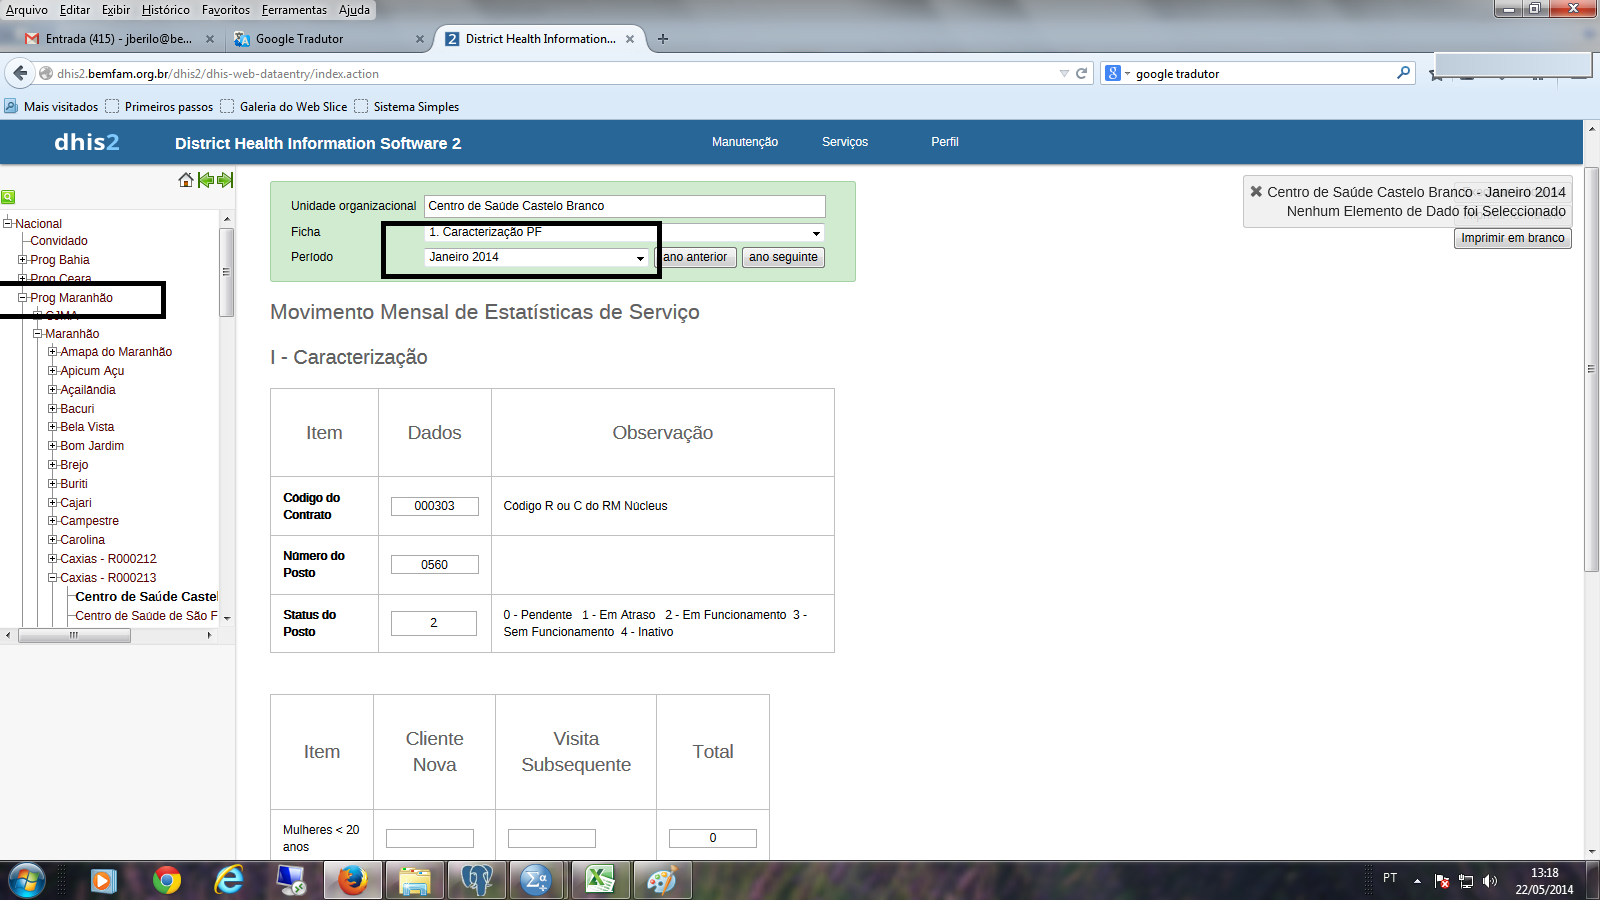Close the Google Tradutor tab

pyautogui.click(x=420, y=39)
